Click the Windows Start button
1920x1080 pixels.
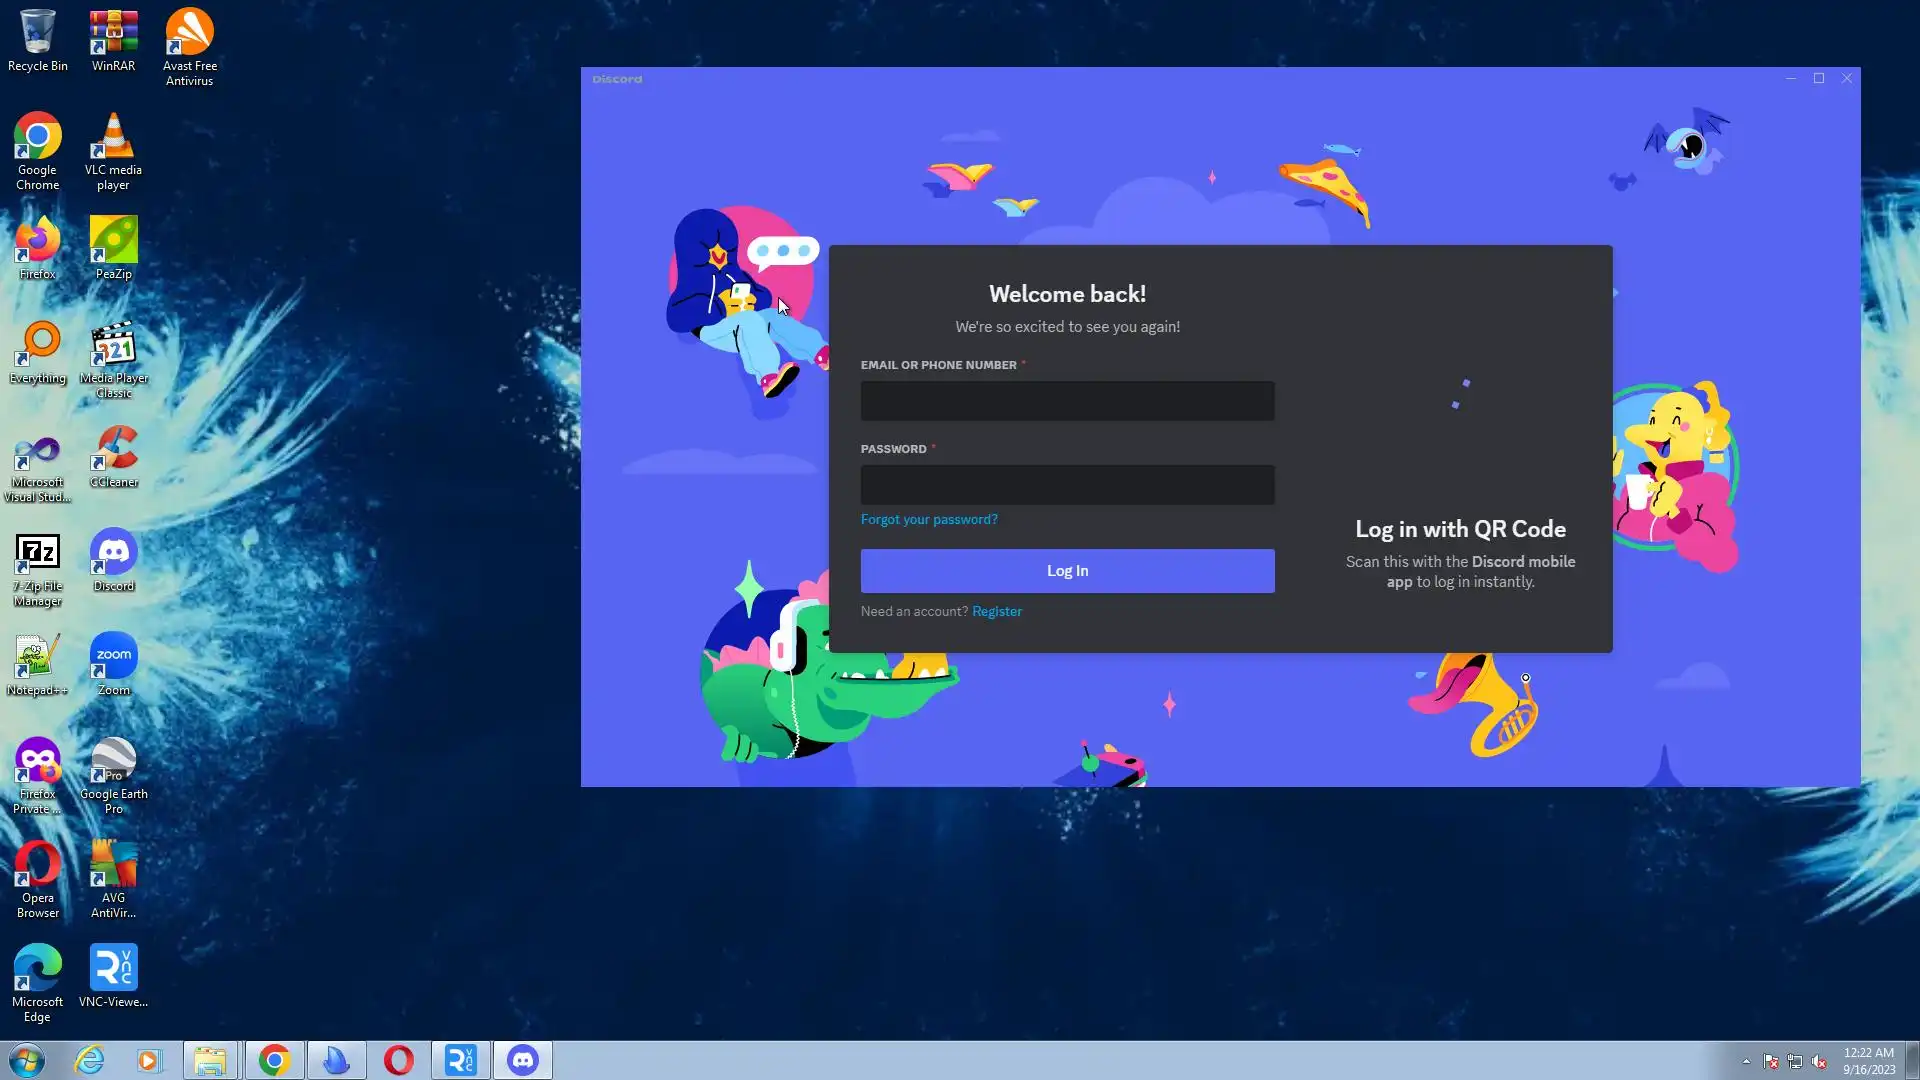click(x=27, y=1060)
